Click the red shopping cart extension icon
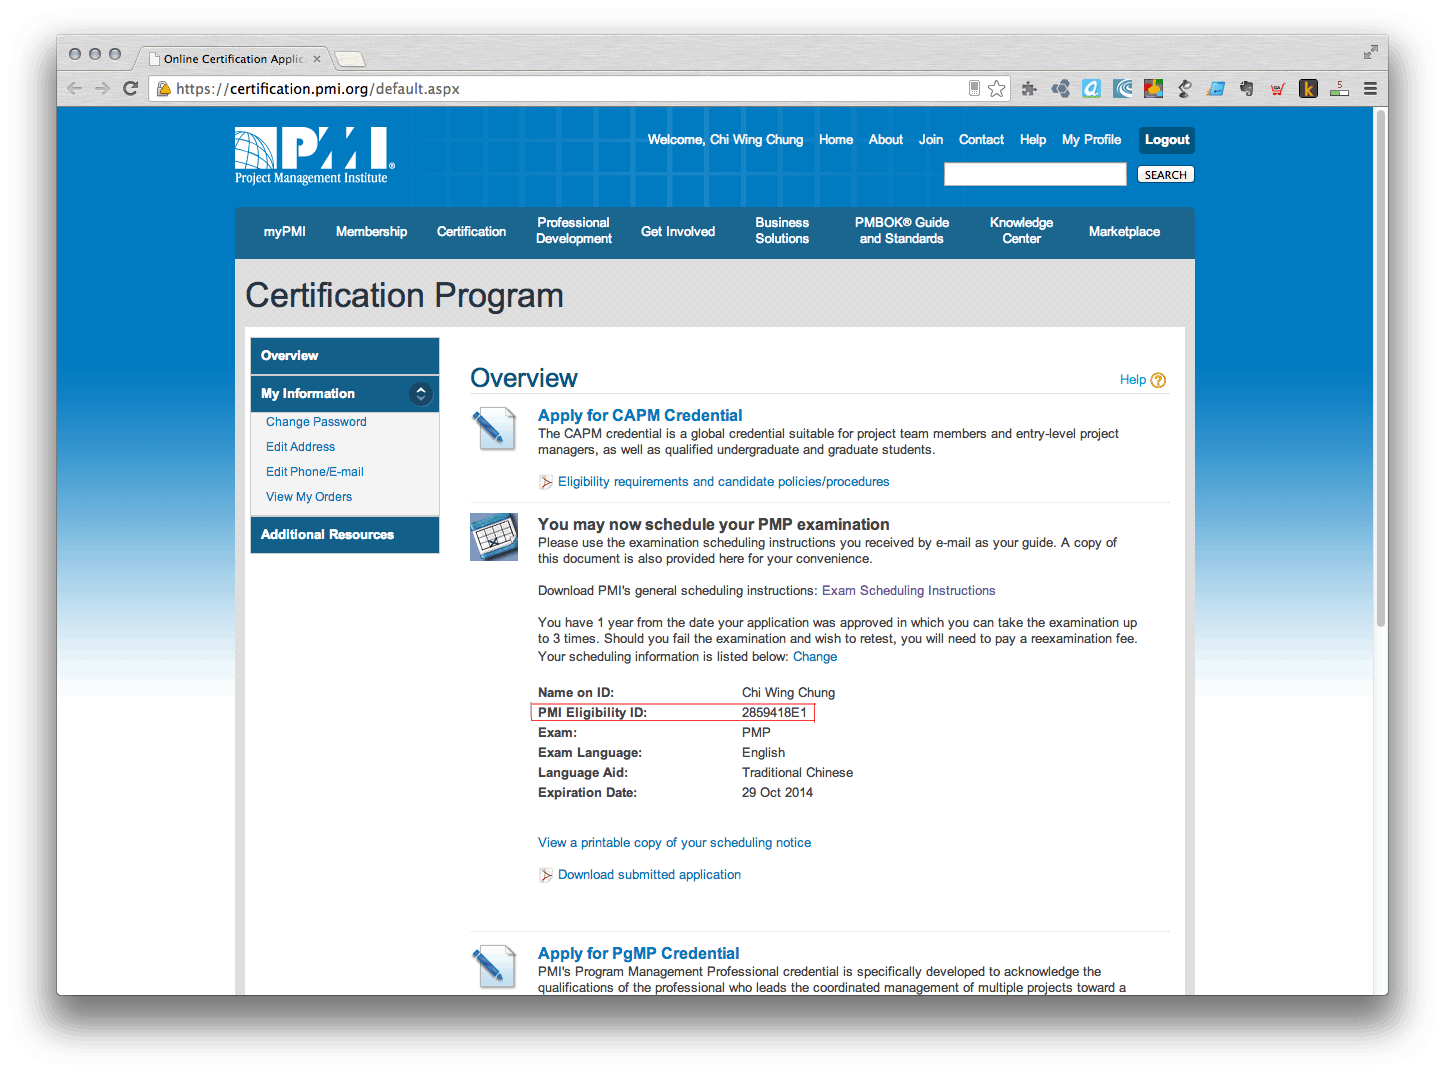 tap(1278, 89)
